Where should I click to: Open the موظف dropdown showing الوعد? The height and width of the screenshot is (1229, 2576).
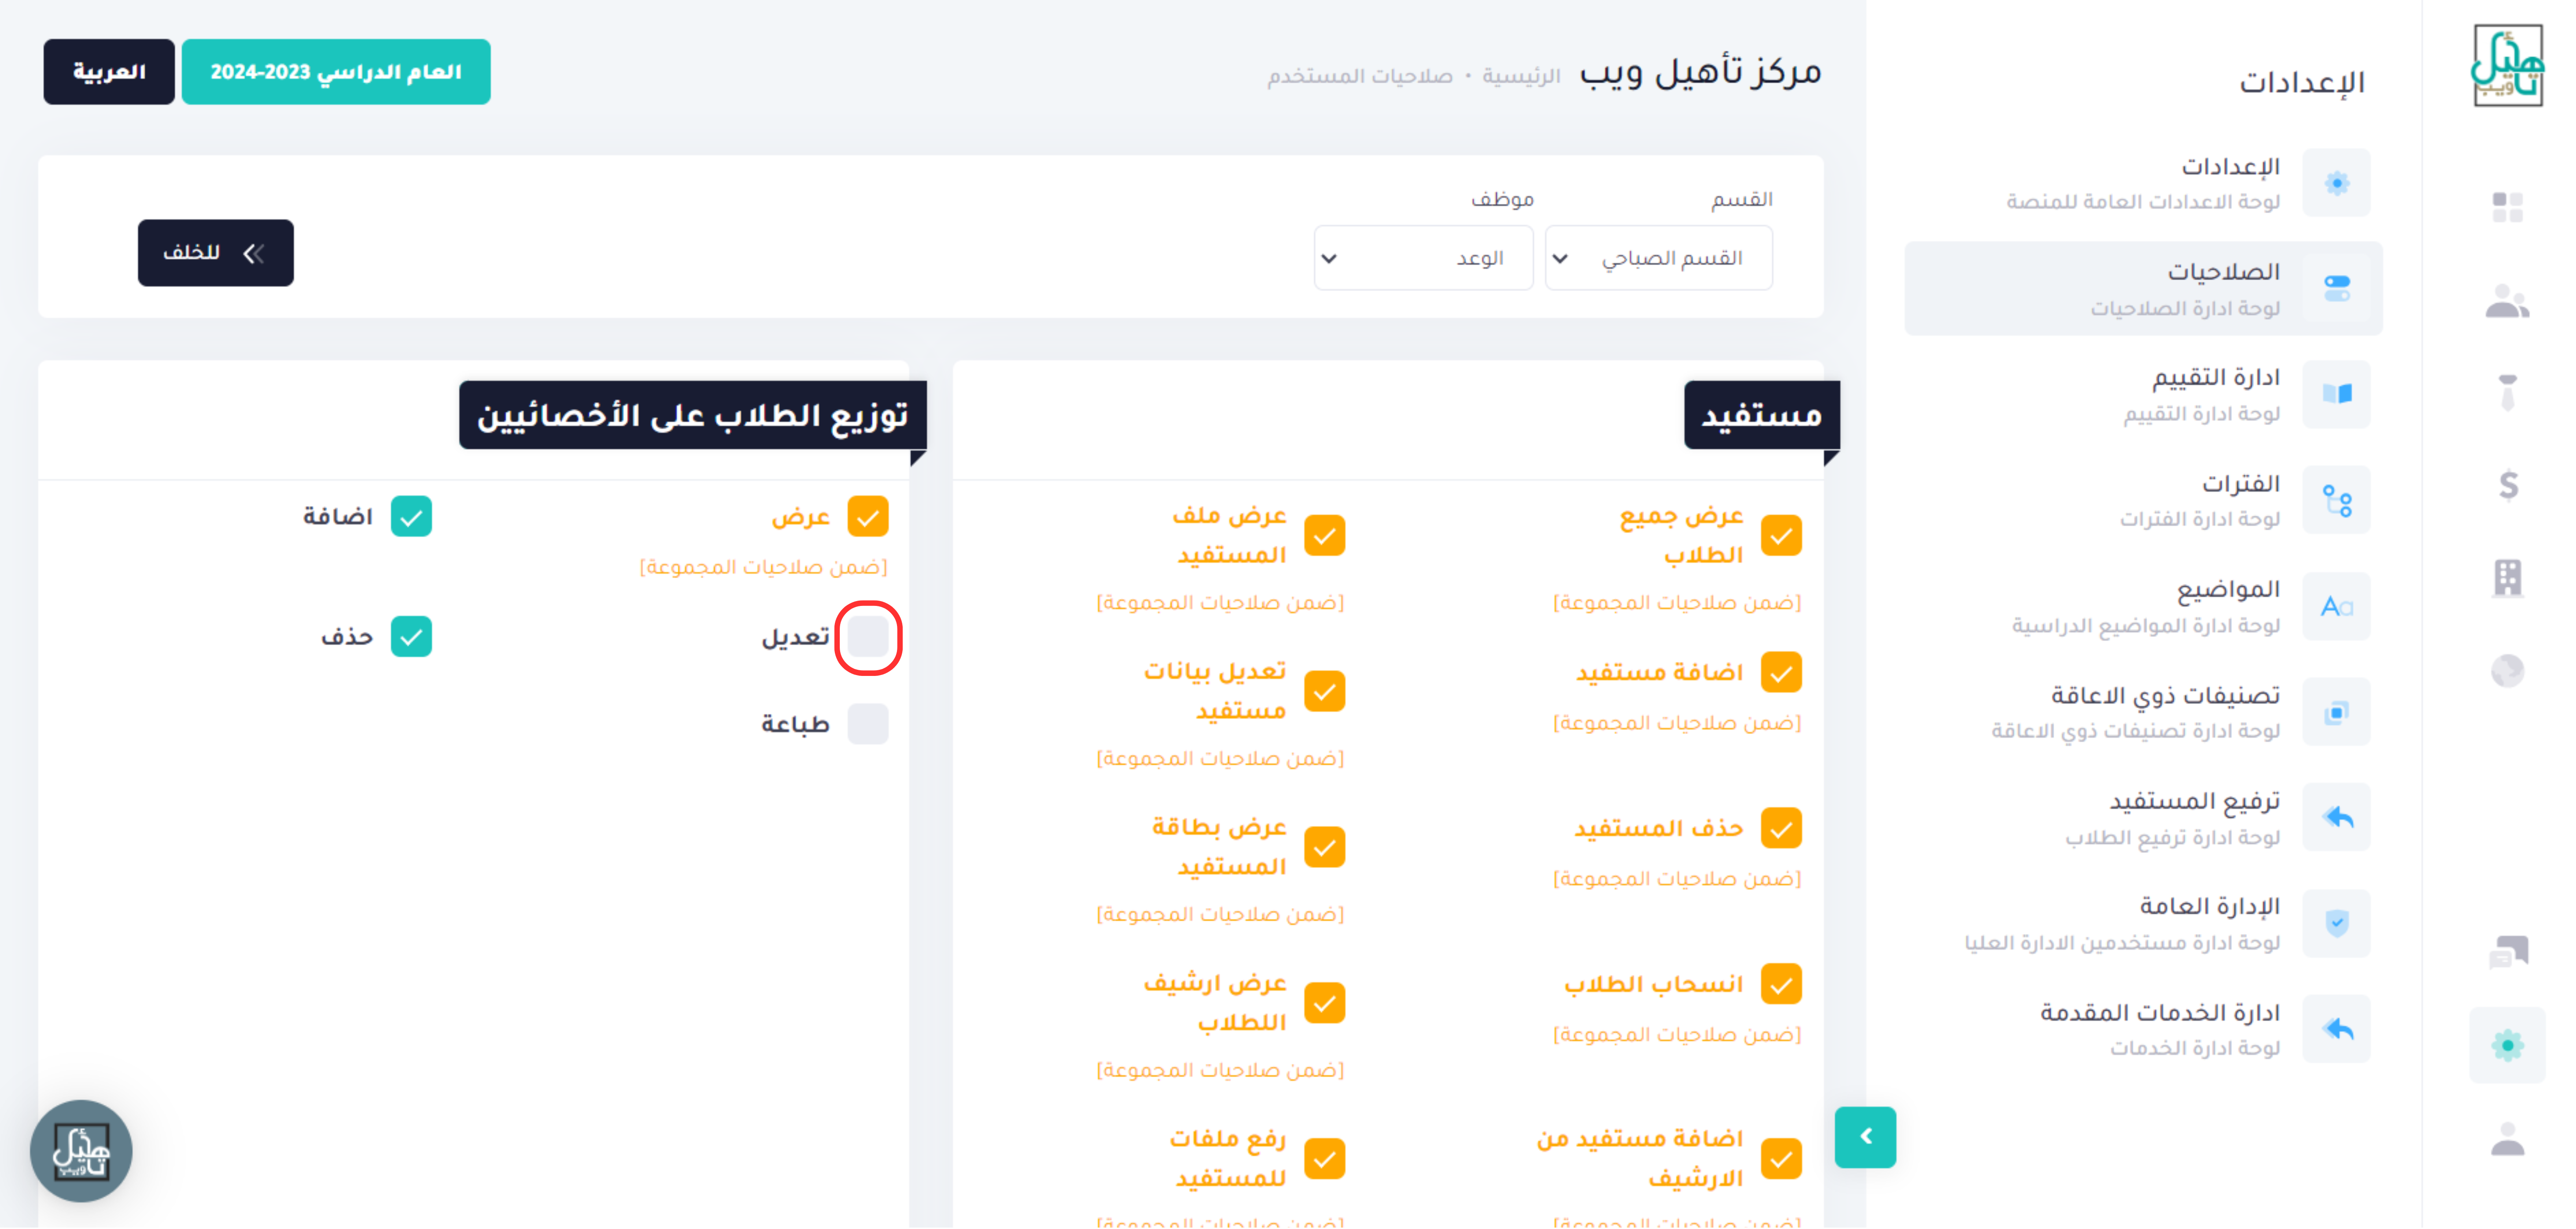pyautogui.click(x=1423, y=258)
